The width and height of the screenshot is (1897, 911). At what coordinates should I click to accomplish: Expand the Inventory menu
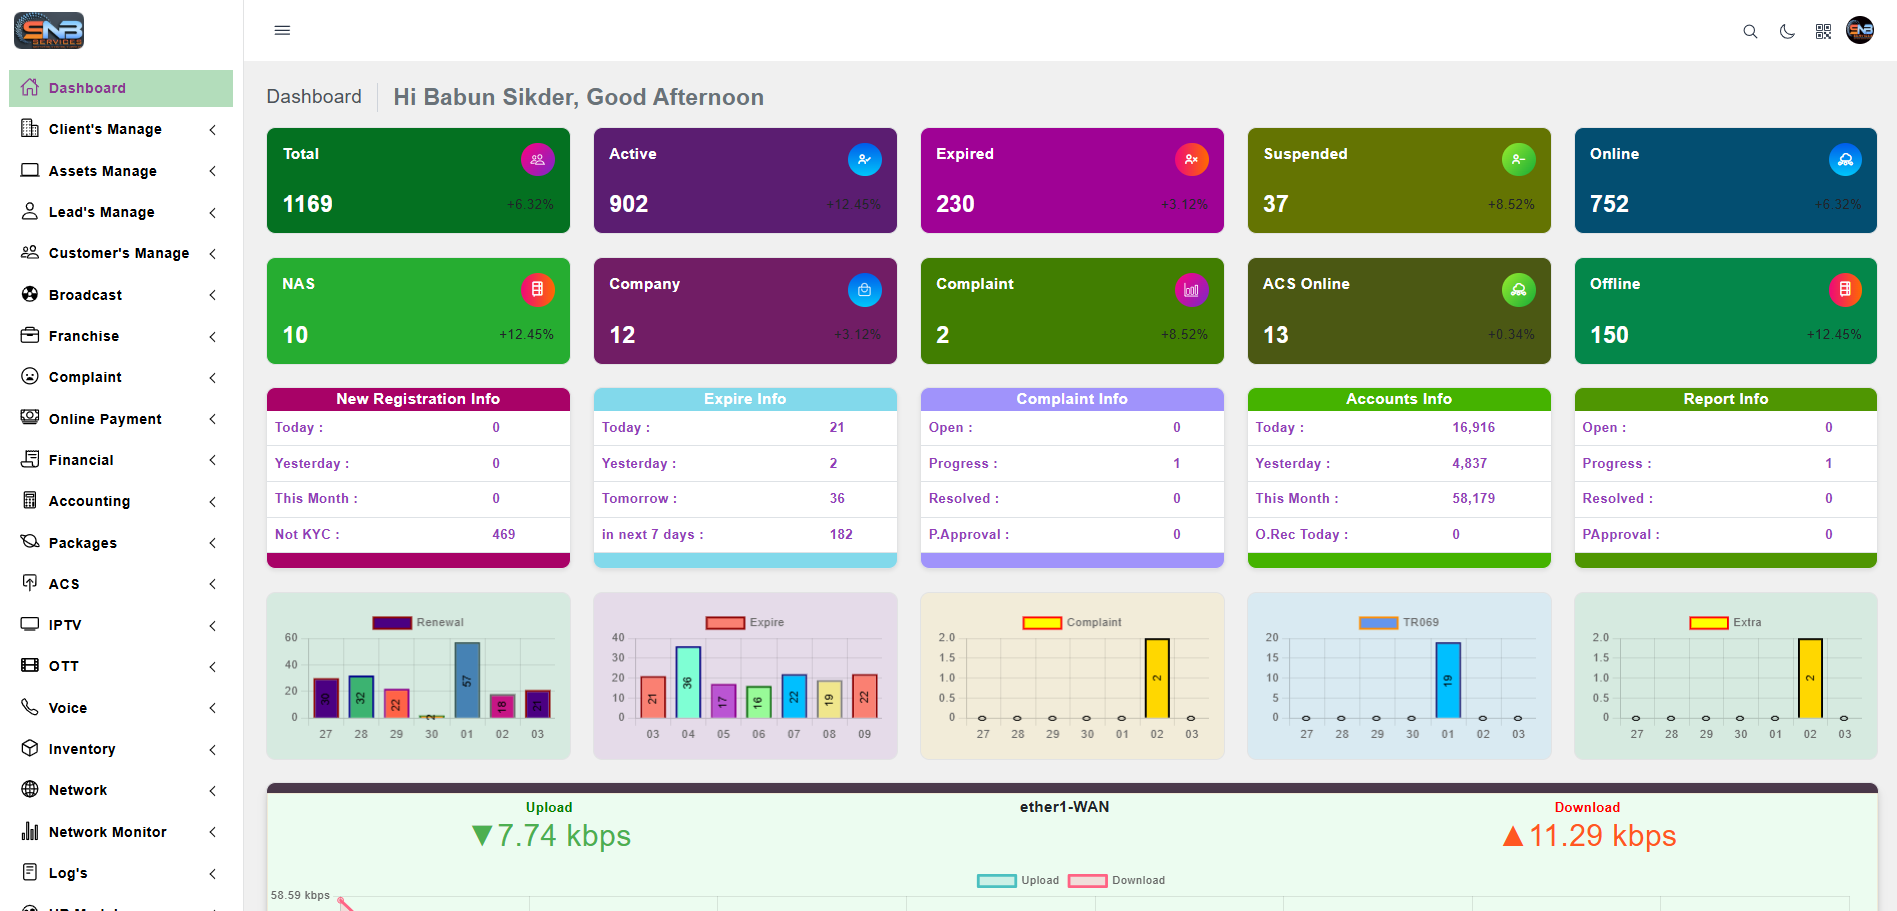pos(81,748)
